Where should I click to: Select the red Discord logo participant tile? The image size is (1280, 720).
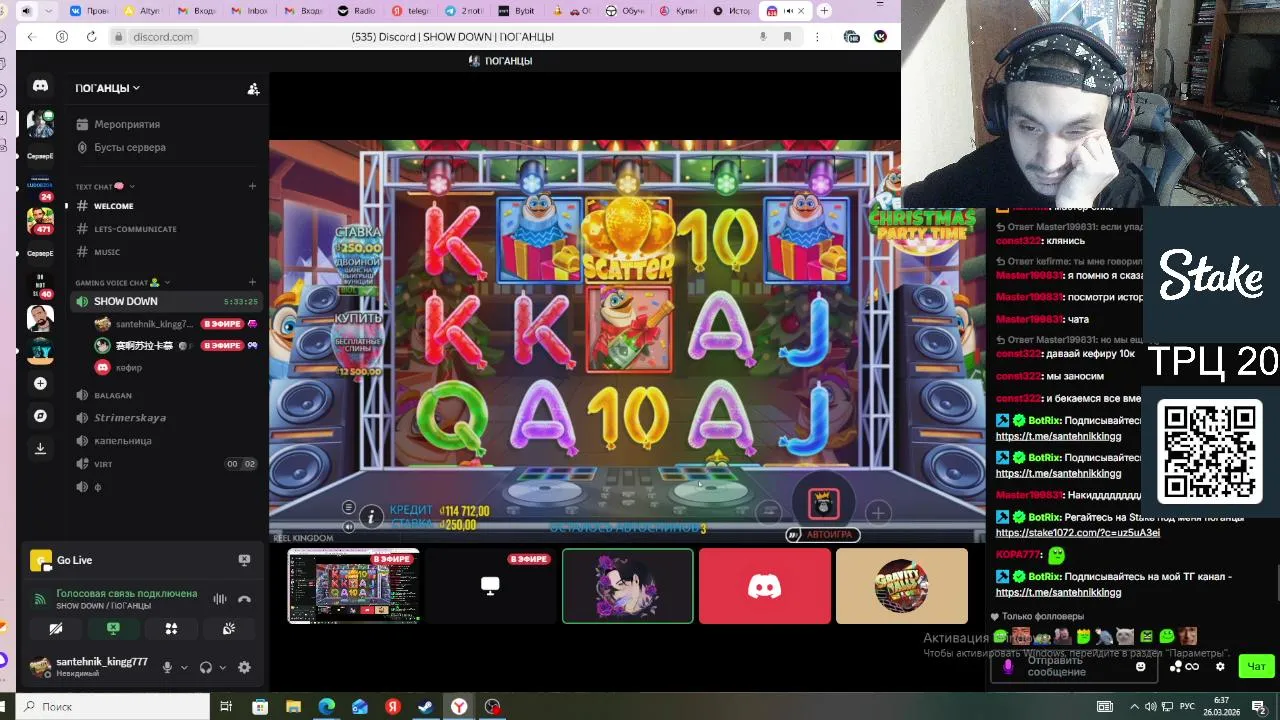click(x=765, y=586)
